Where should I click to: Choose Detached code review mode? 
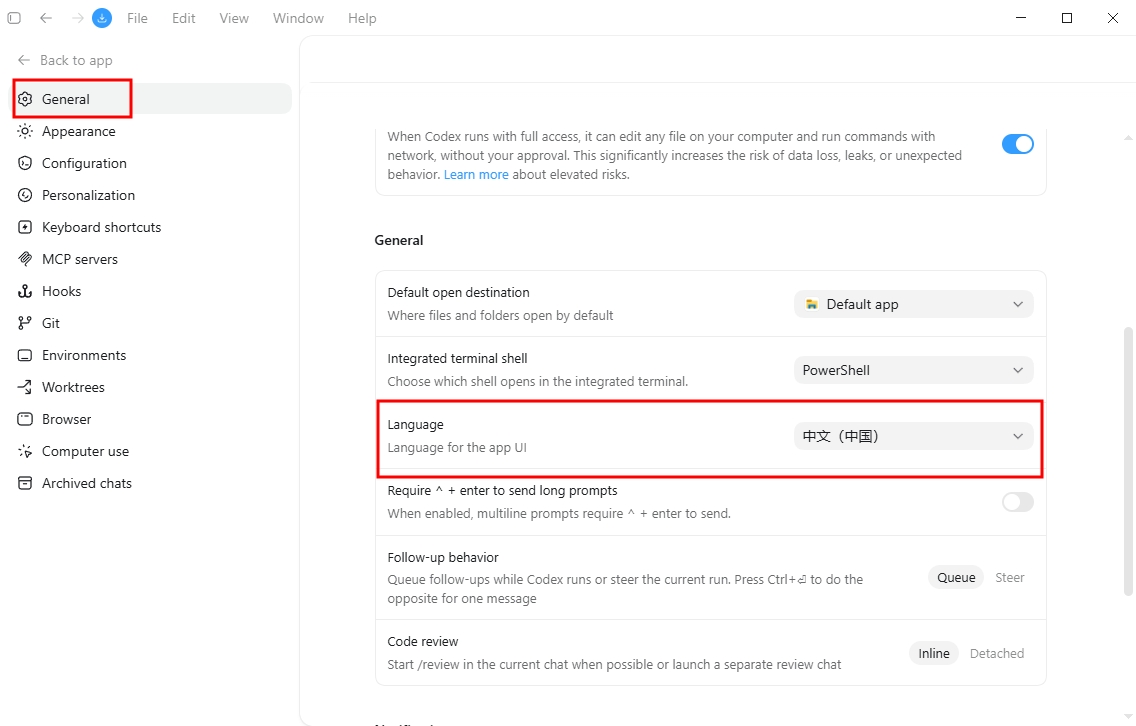click(997, 654)
